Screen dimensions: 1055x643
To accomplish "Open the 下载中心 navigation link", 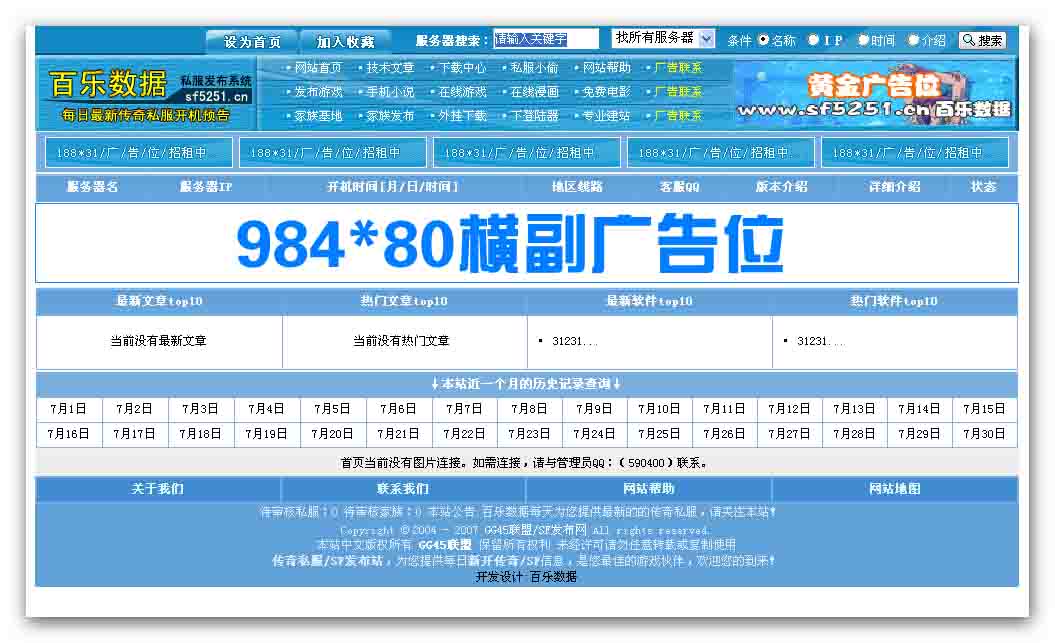I will point(462,69).
